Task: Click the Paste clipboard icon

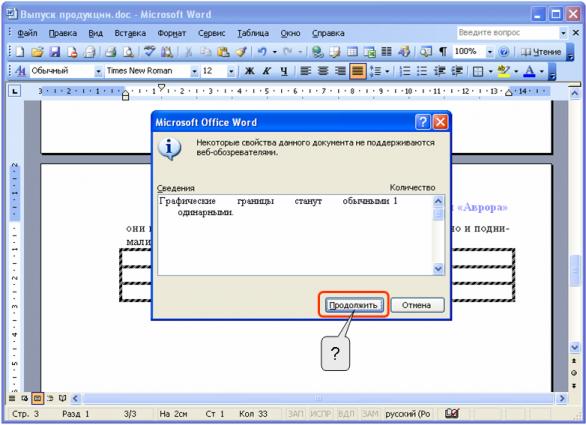Action: pyautogui.click(x=223, y=52)
